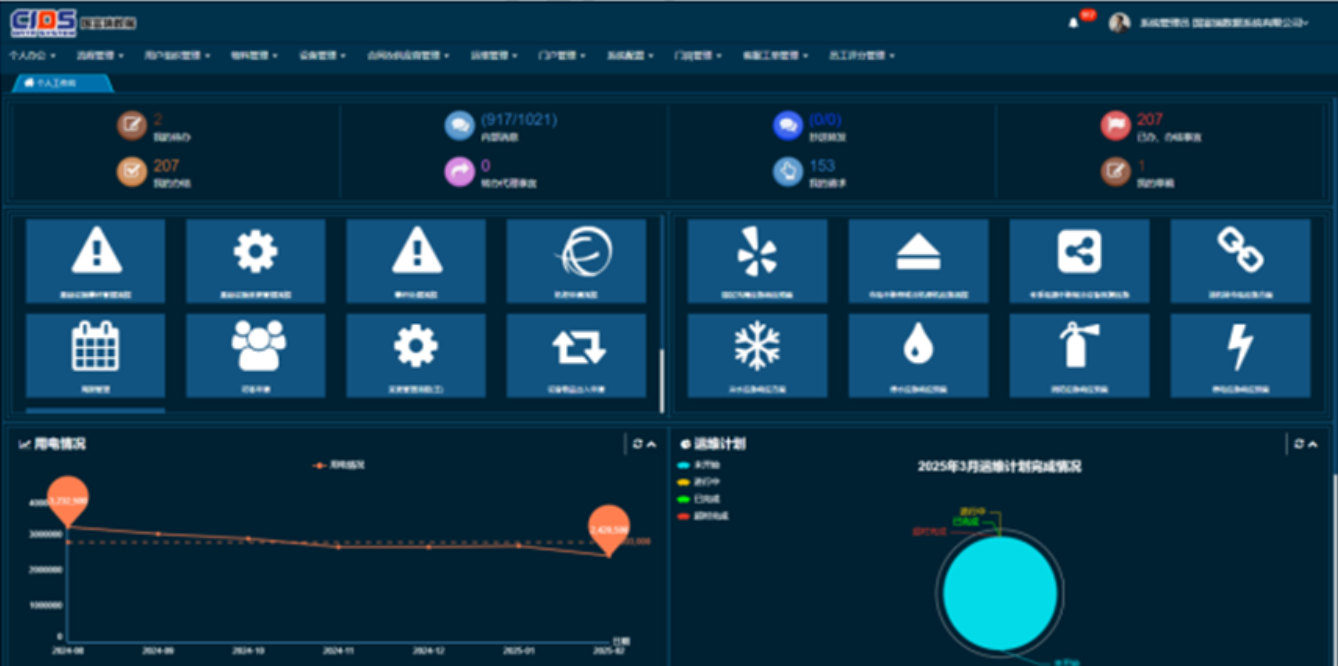Open the calendar schedule management tile
Screen dimensions: 1338x666
[x=95, y=355]
